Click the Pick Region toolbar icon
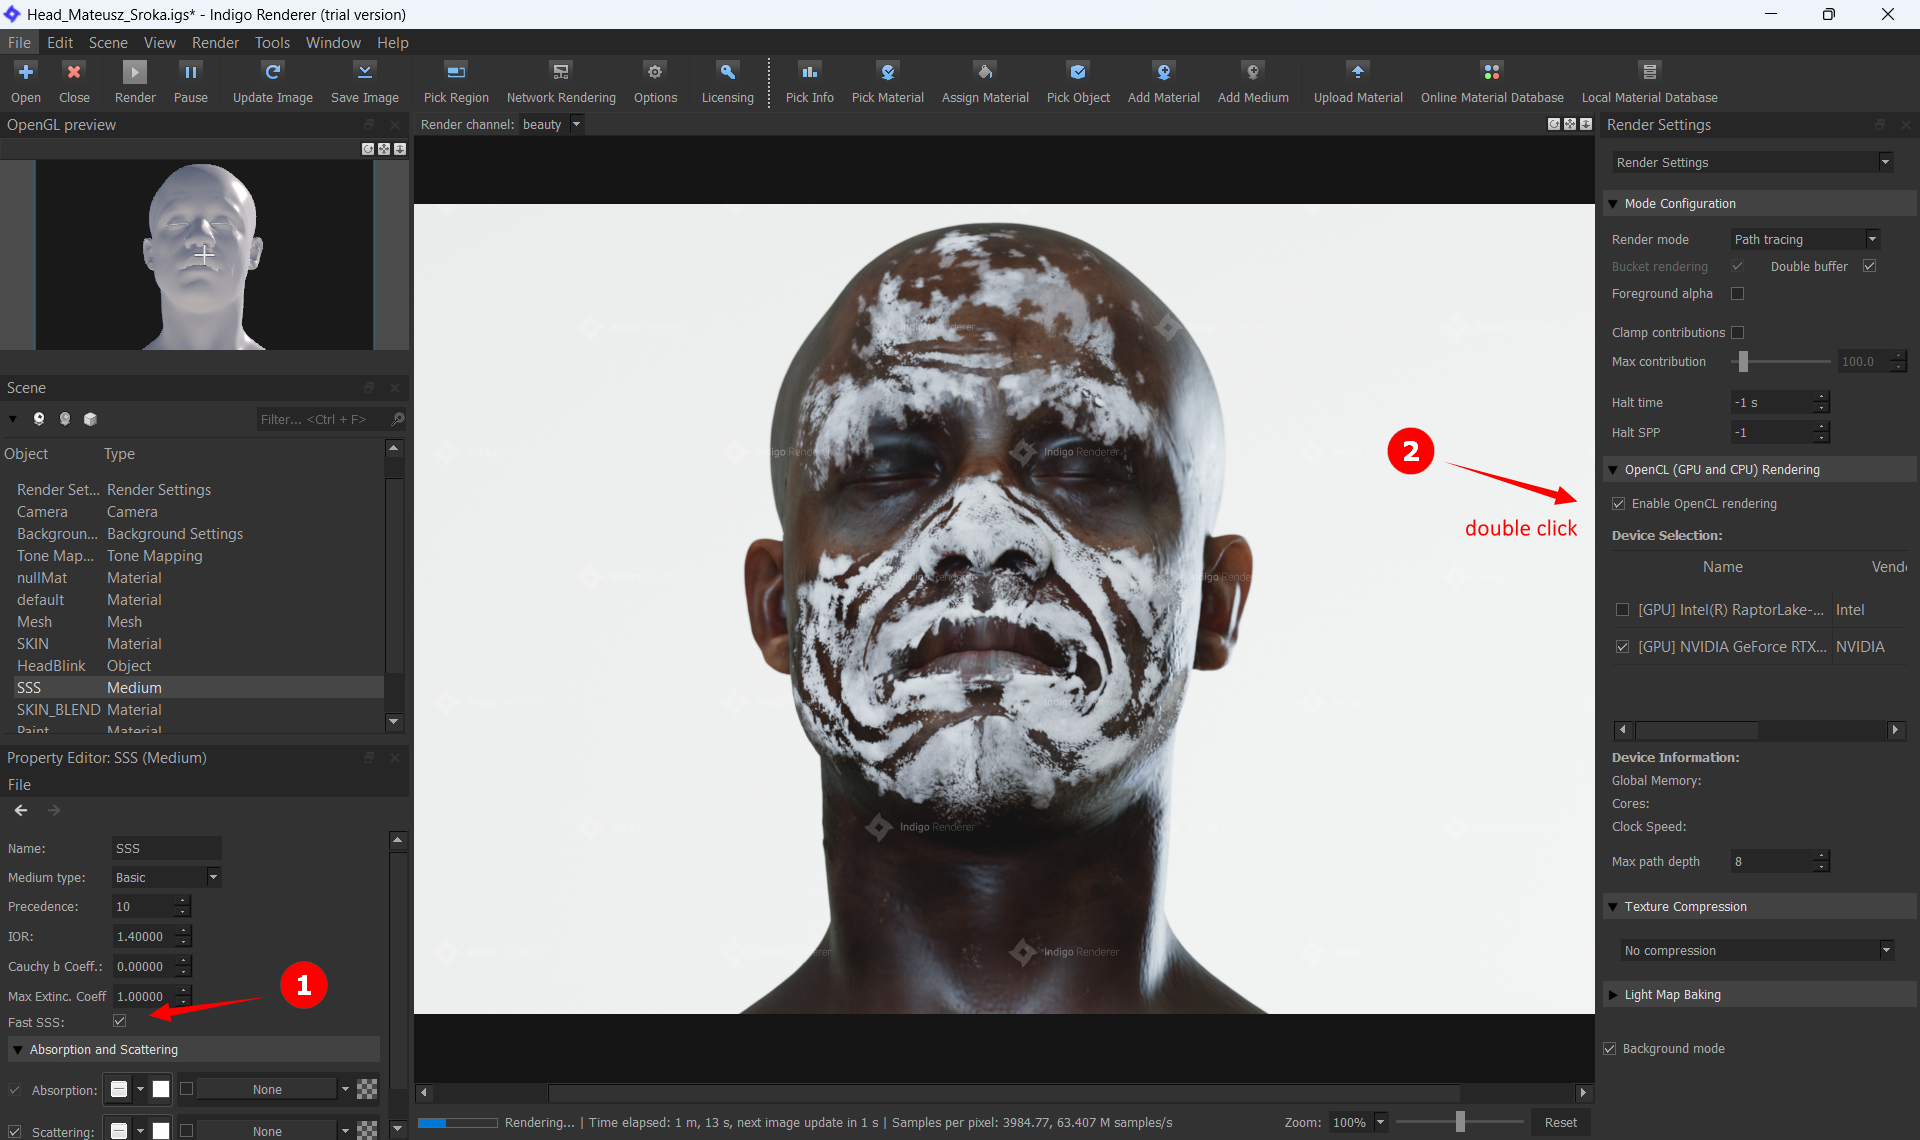This screenshot has height=1140, width=1920. click(456, 72)
